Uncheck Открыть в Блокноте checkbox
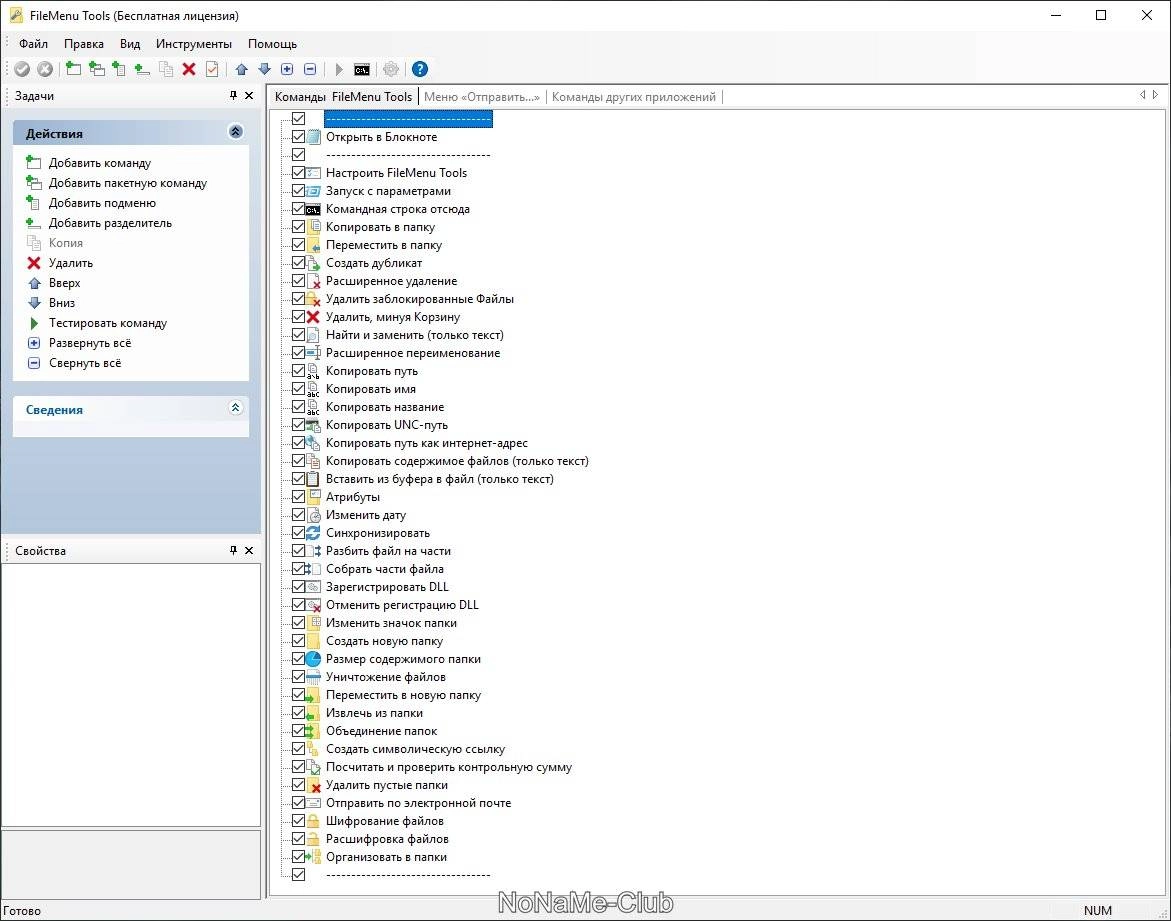Screen dimensions: 1171x921 pos(299,137)
